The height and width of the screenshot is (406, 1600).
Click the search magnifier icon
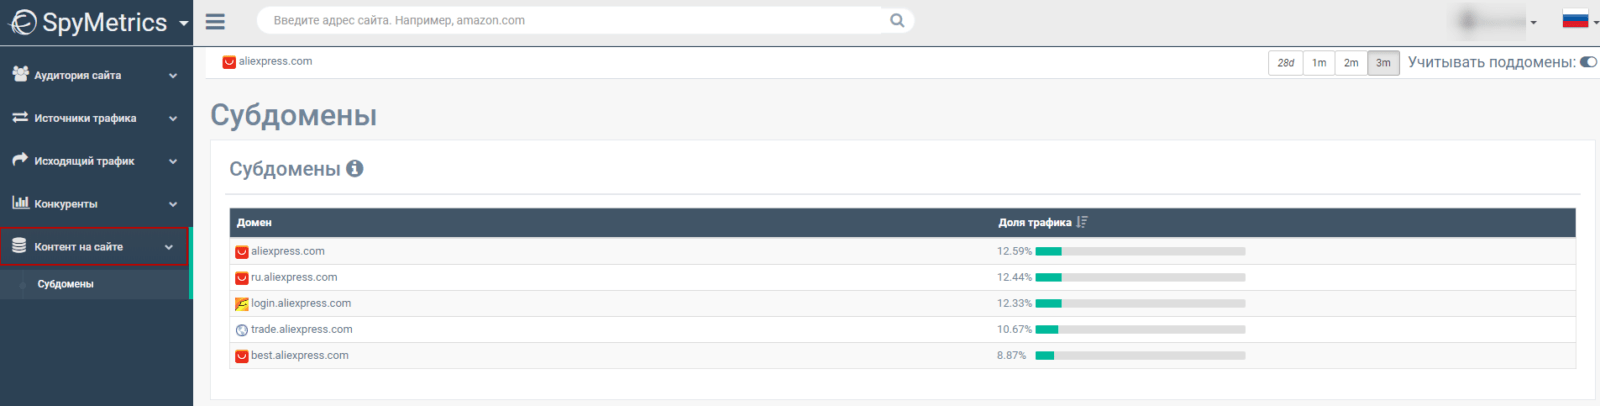click(x=897, y=20)
